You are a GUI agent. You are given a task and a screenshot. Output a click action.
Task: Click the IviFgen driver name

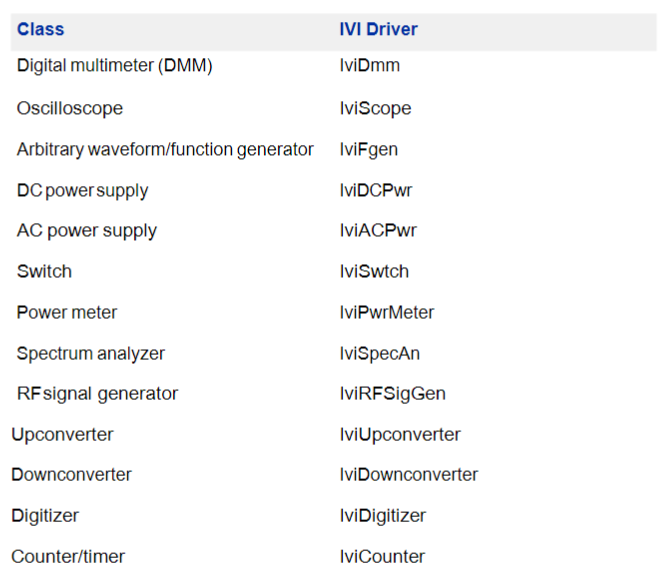coord(369,150)
